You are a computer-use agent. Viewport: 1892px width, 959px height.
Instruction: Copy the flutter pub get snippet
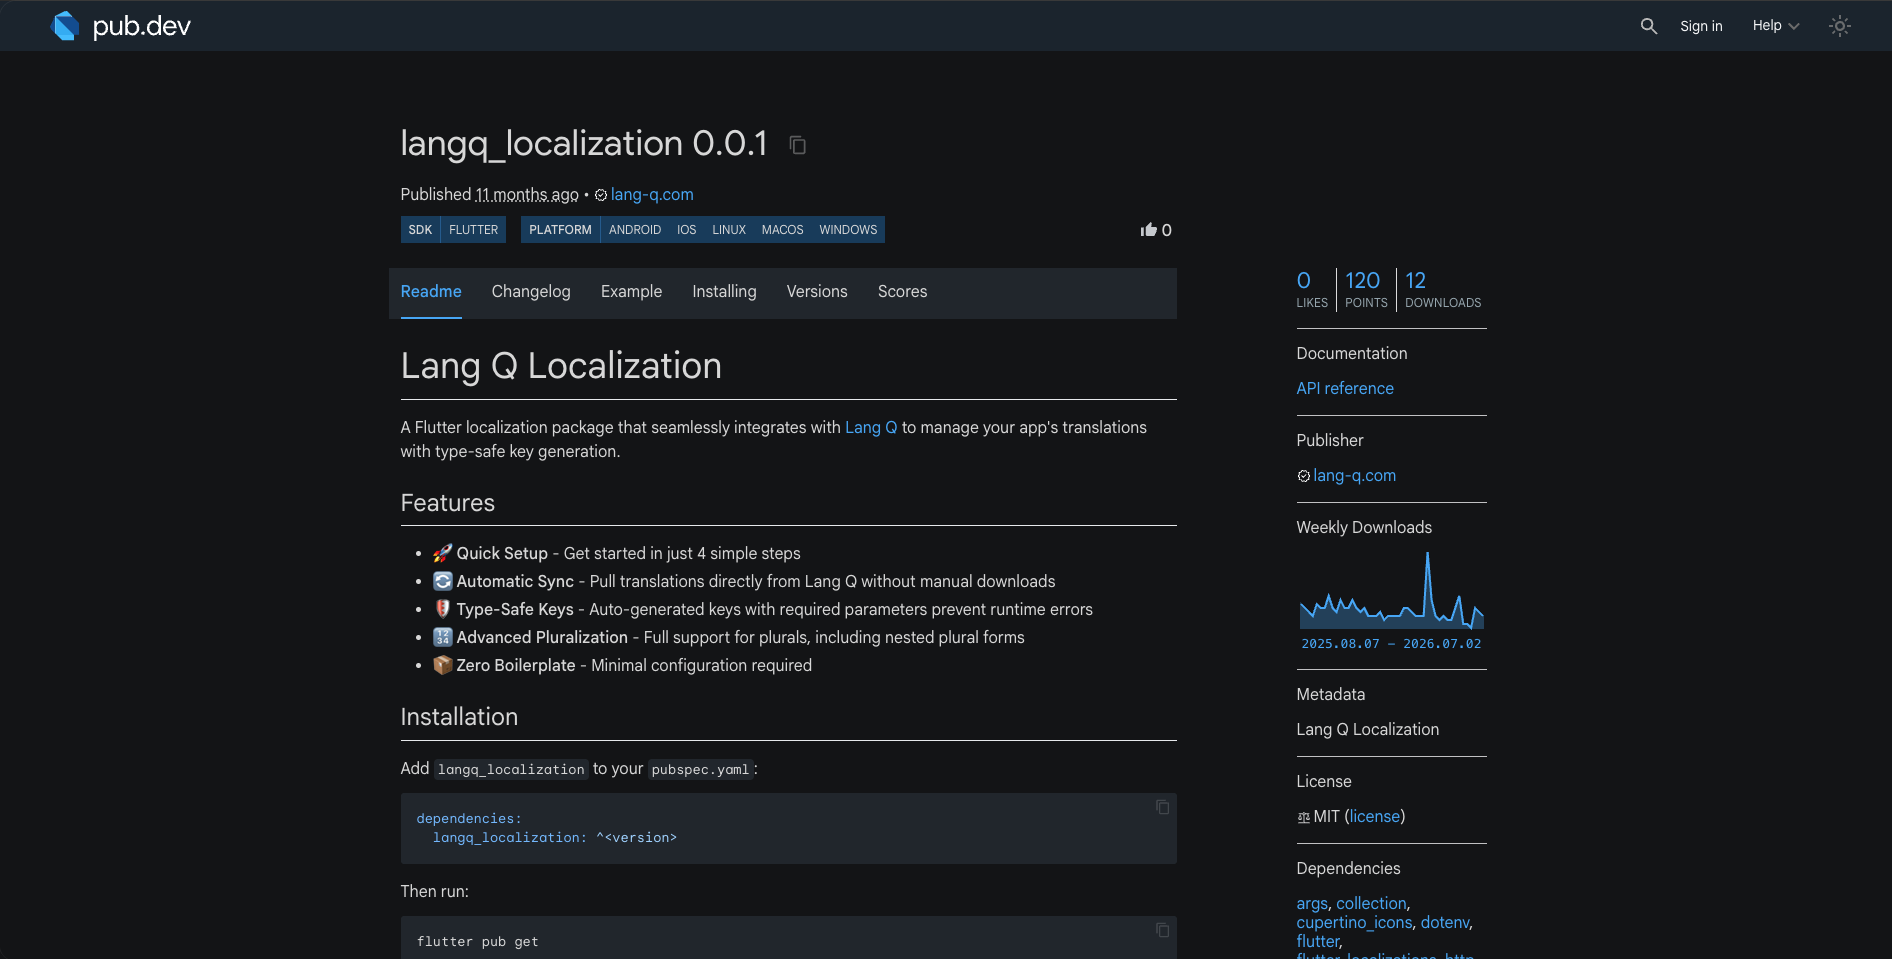(1162, 930)
